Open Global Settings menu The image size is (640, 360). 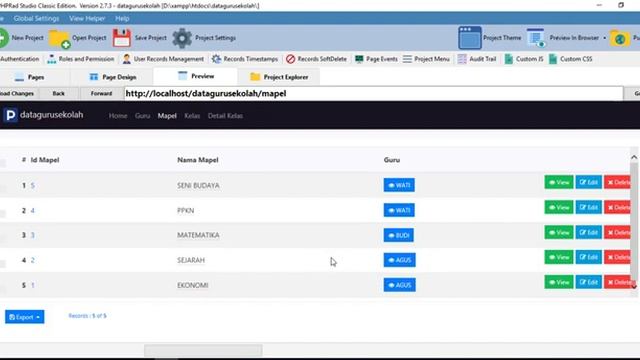36,18
